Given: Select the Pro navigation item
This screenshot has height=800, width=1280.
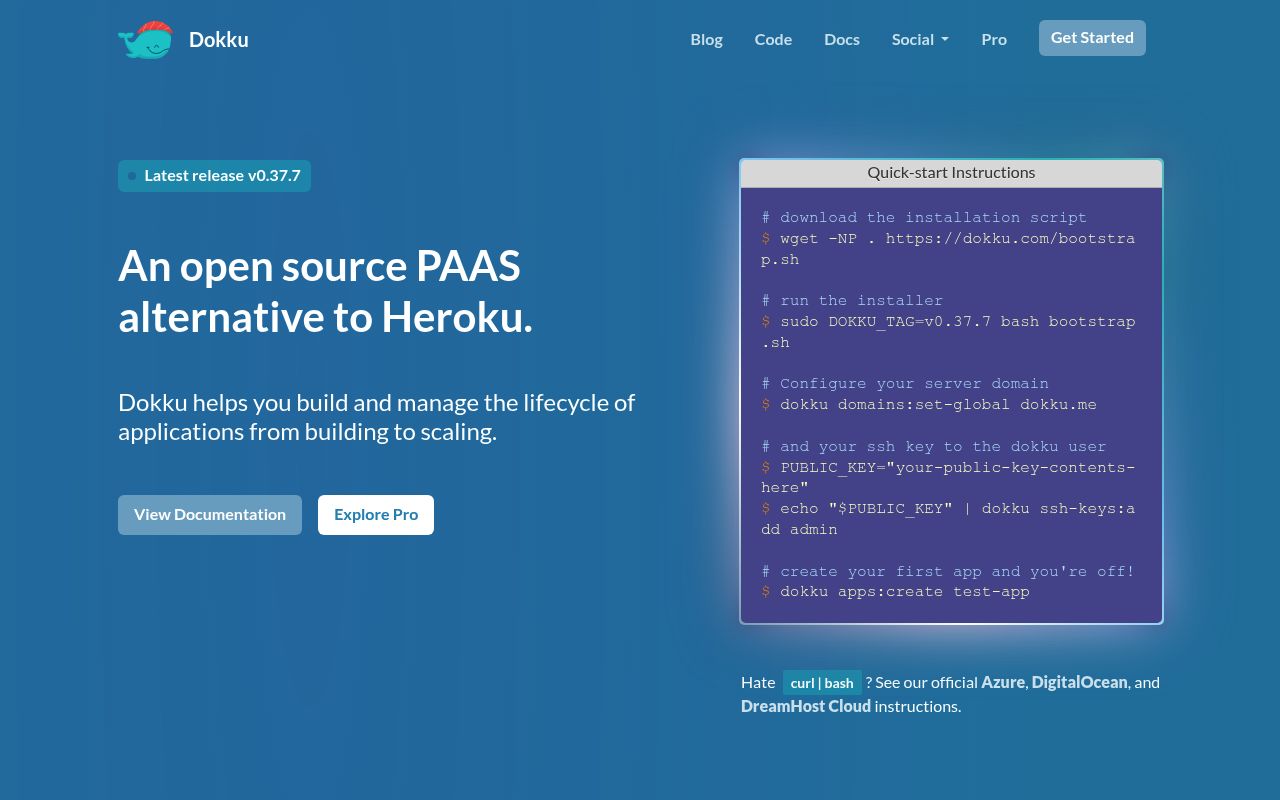Looking at the screenshot, I should pos(994,39).
